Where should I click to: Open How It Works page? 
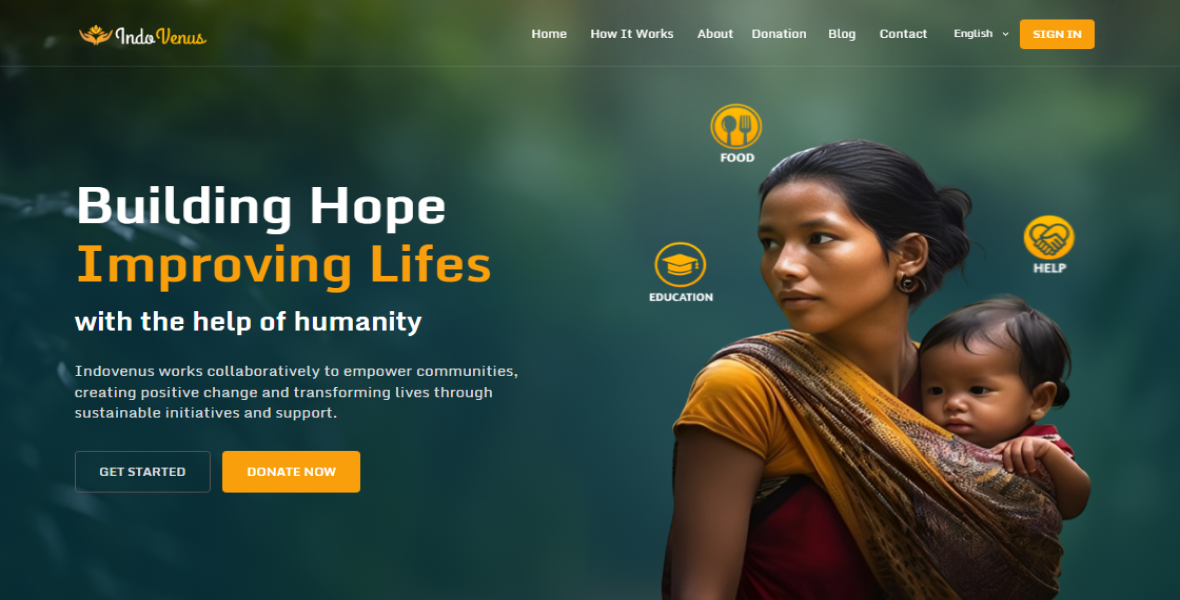(x=631, y=34)
